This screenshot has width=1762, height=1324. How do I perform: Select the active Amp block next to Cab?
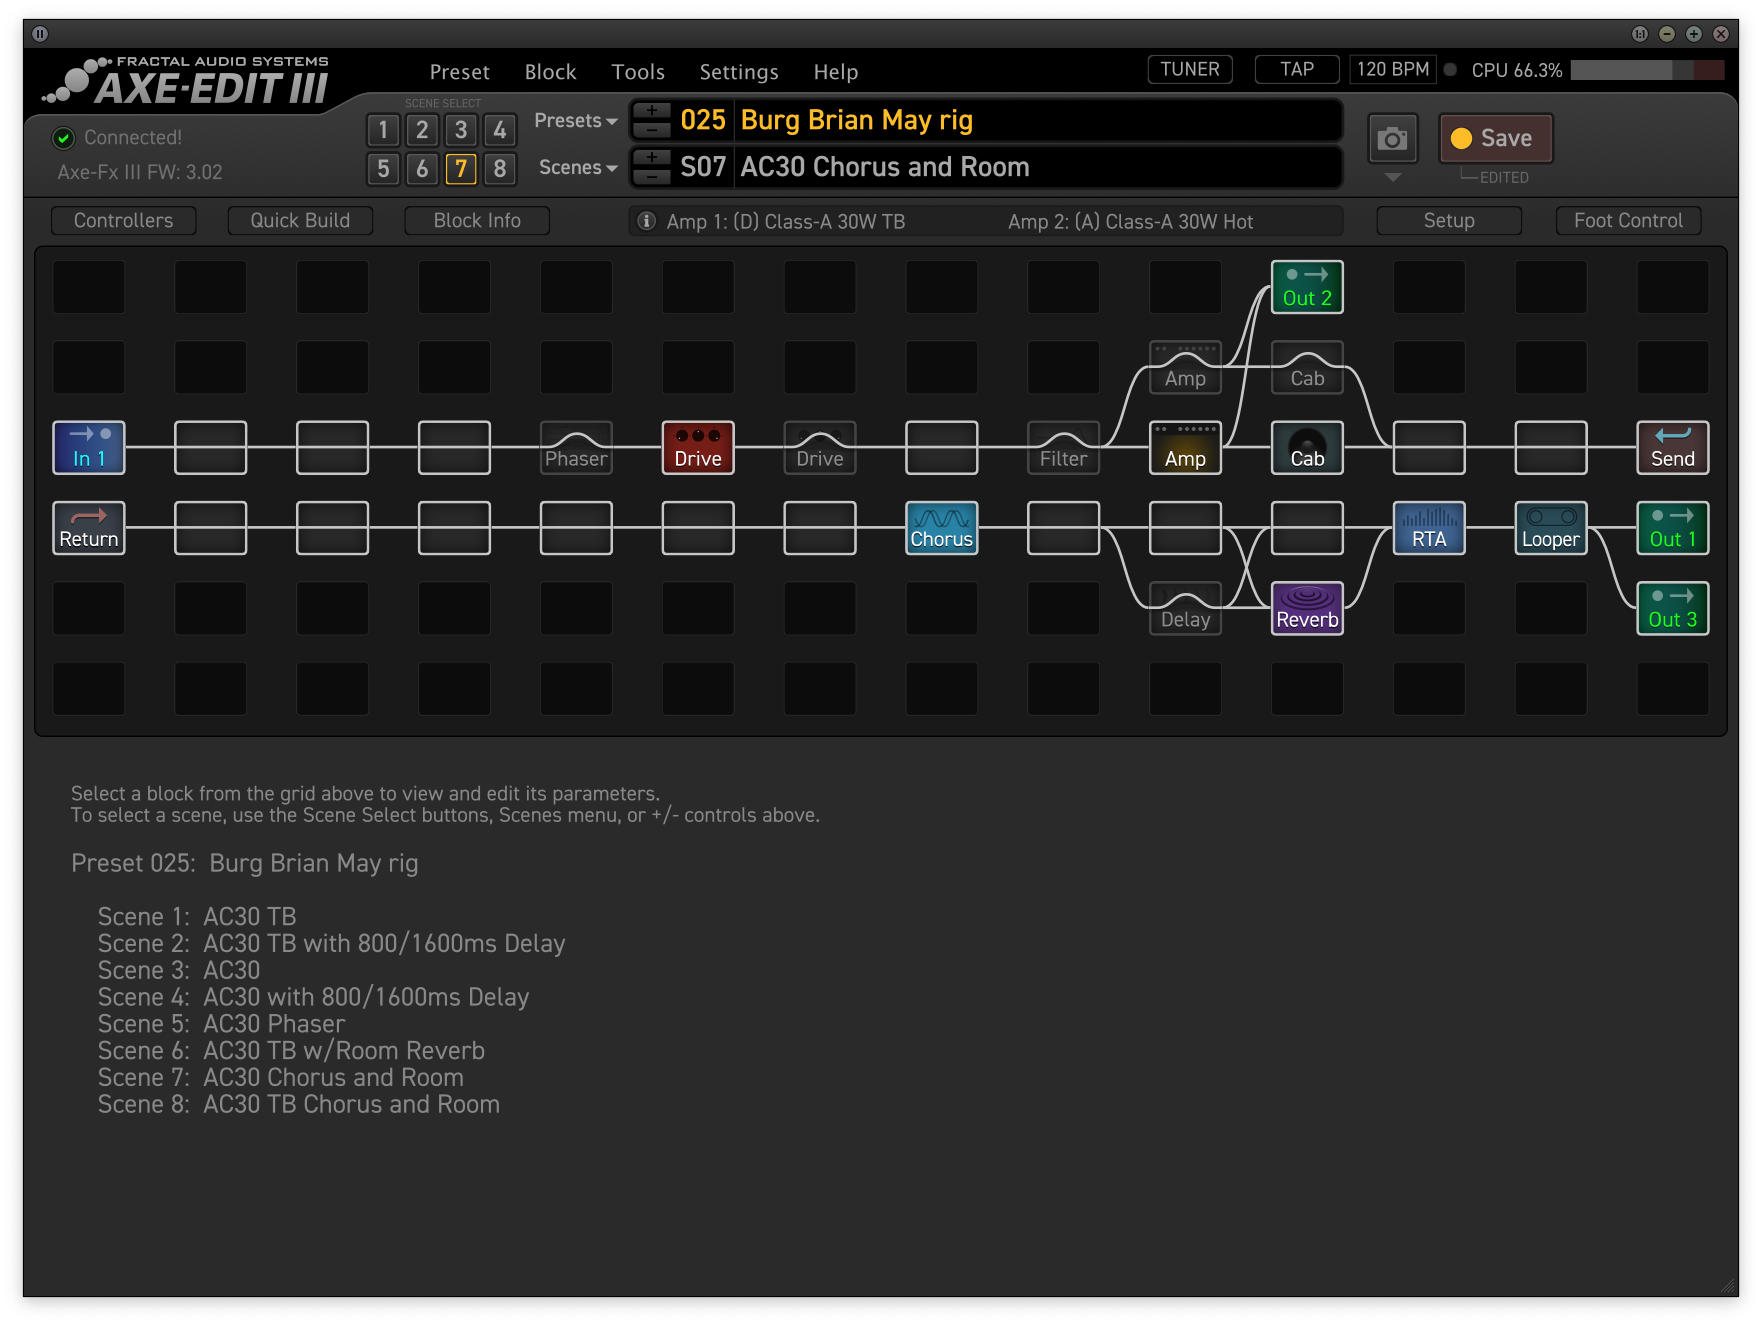coord(1185,447)
